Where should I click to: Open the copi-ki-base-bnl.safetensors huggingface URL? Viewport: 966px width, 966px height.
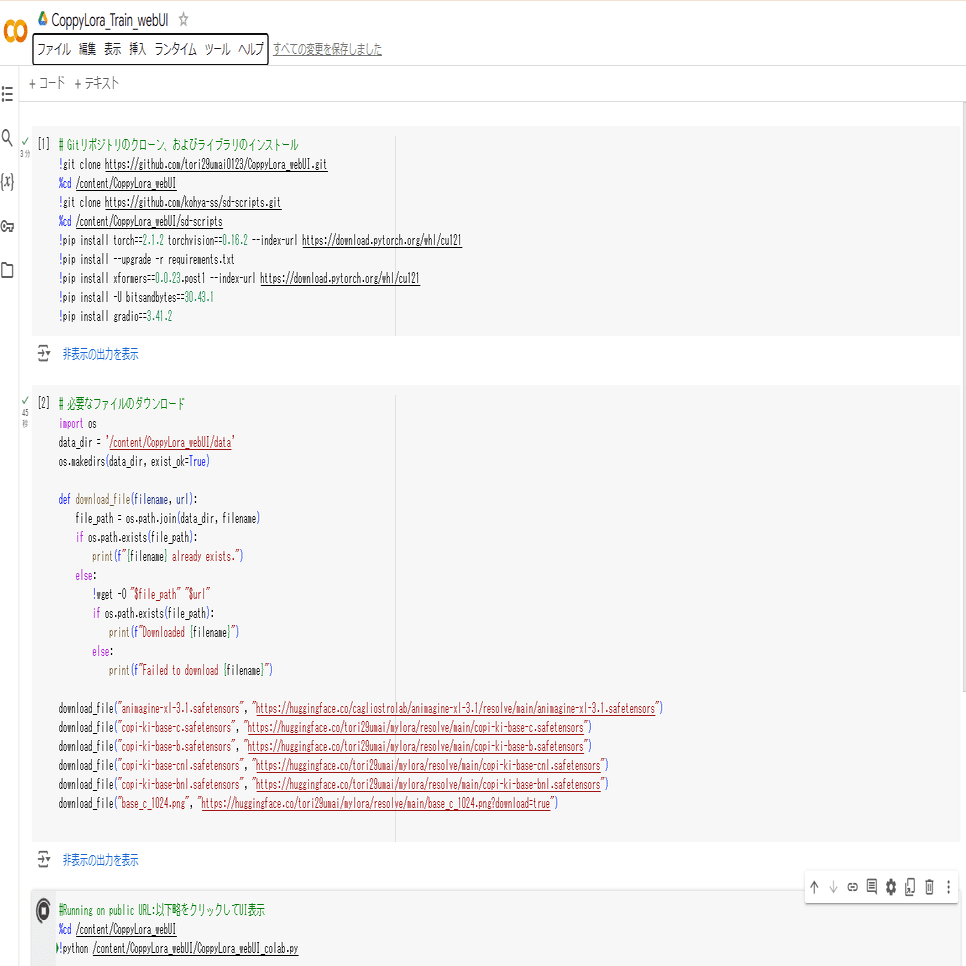(x=428, y=785)
